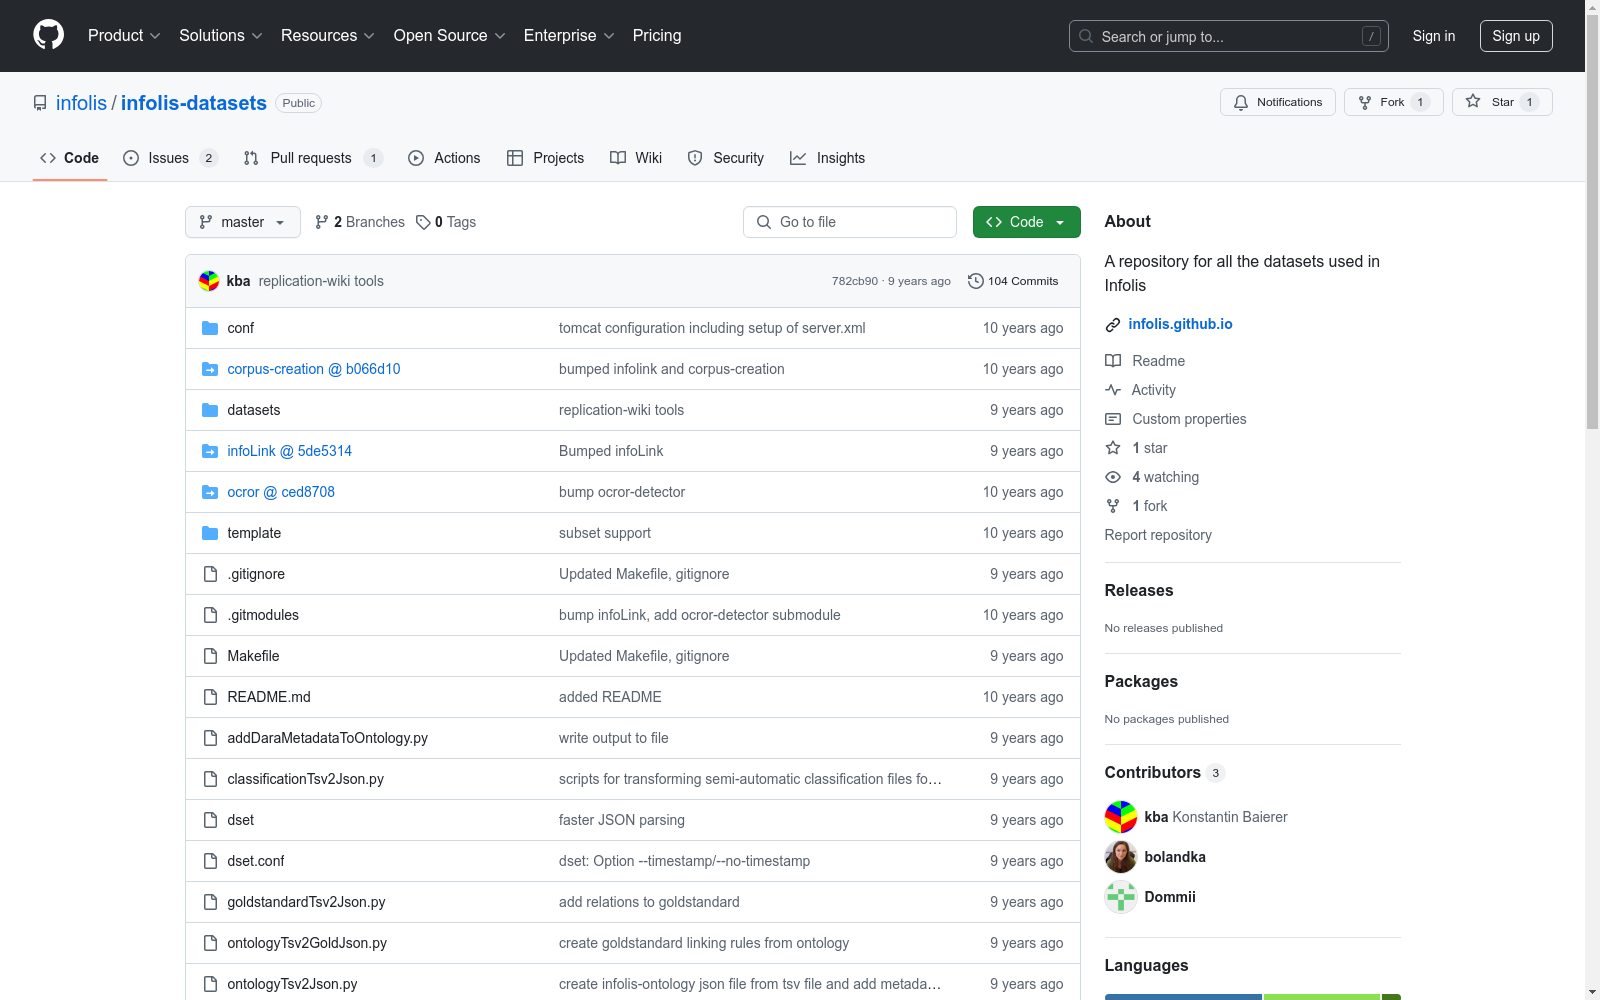Open the Security tab
This screenshot has width=1600, height=1000.
click(726, 158)
